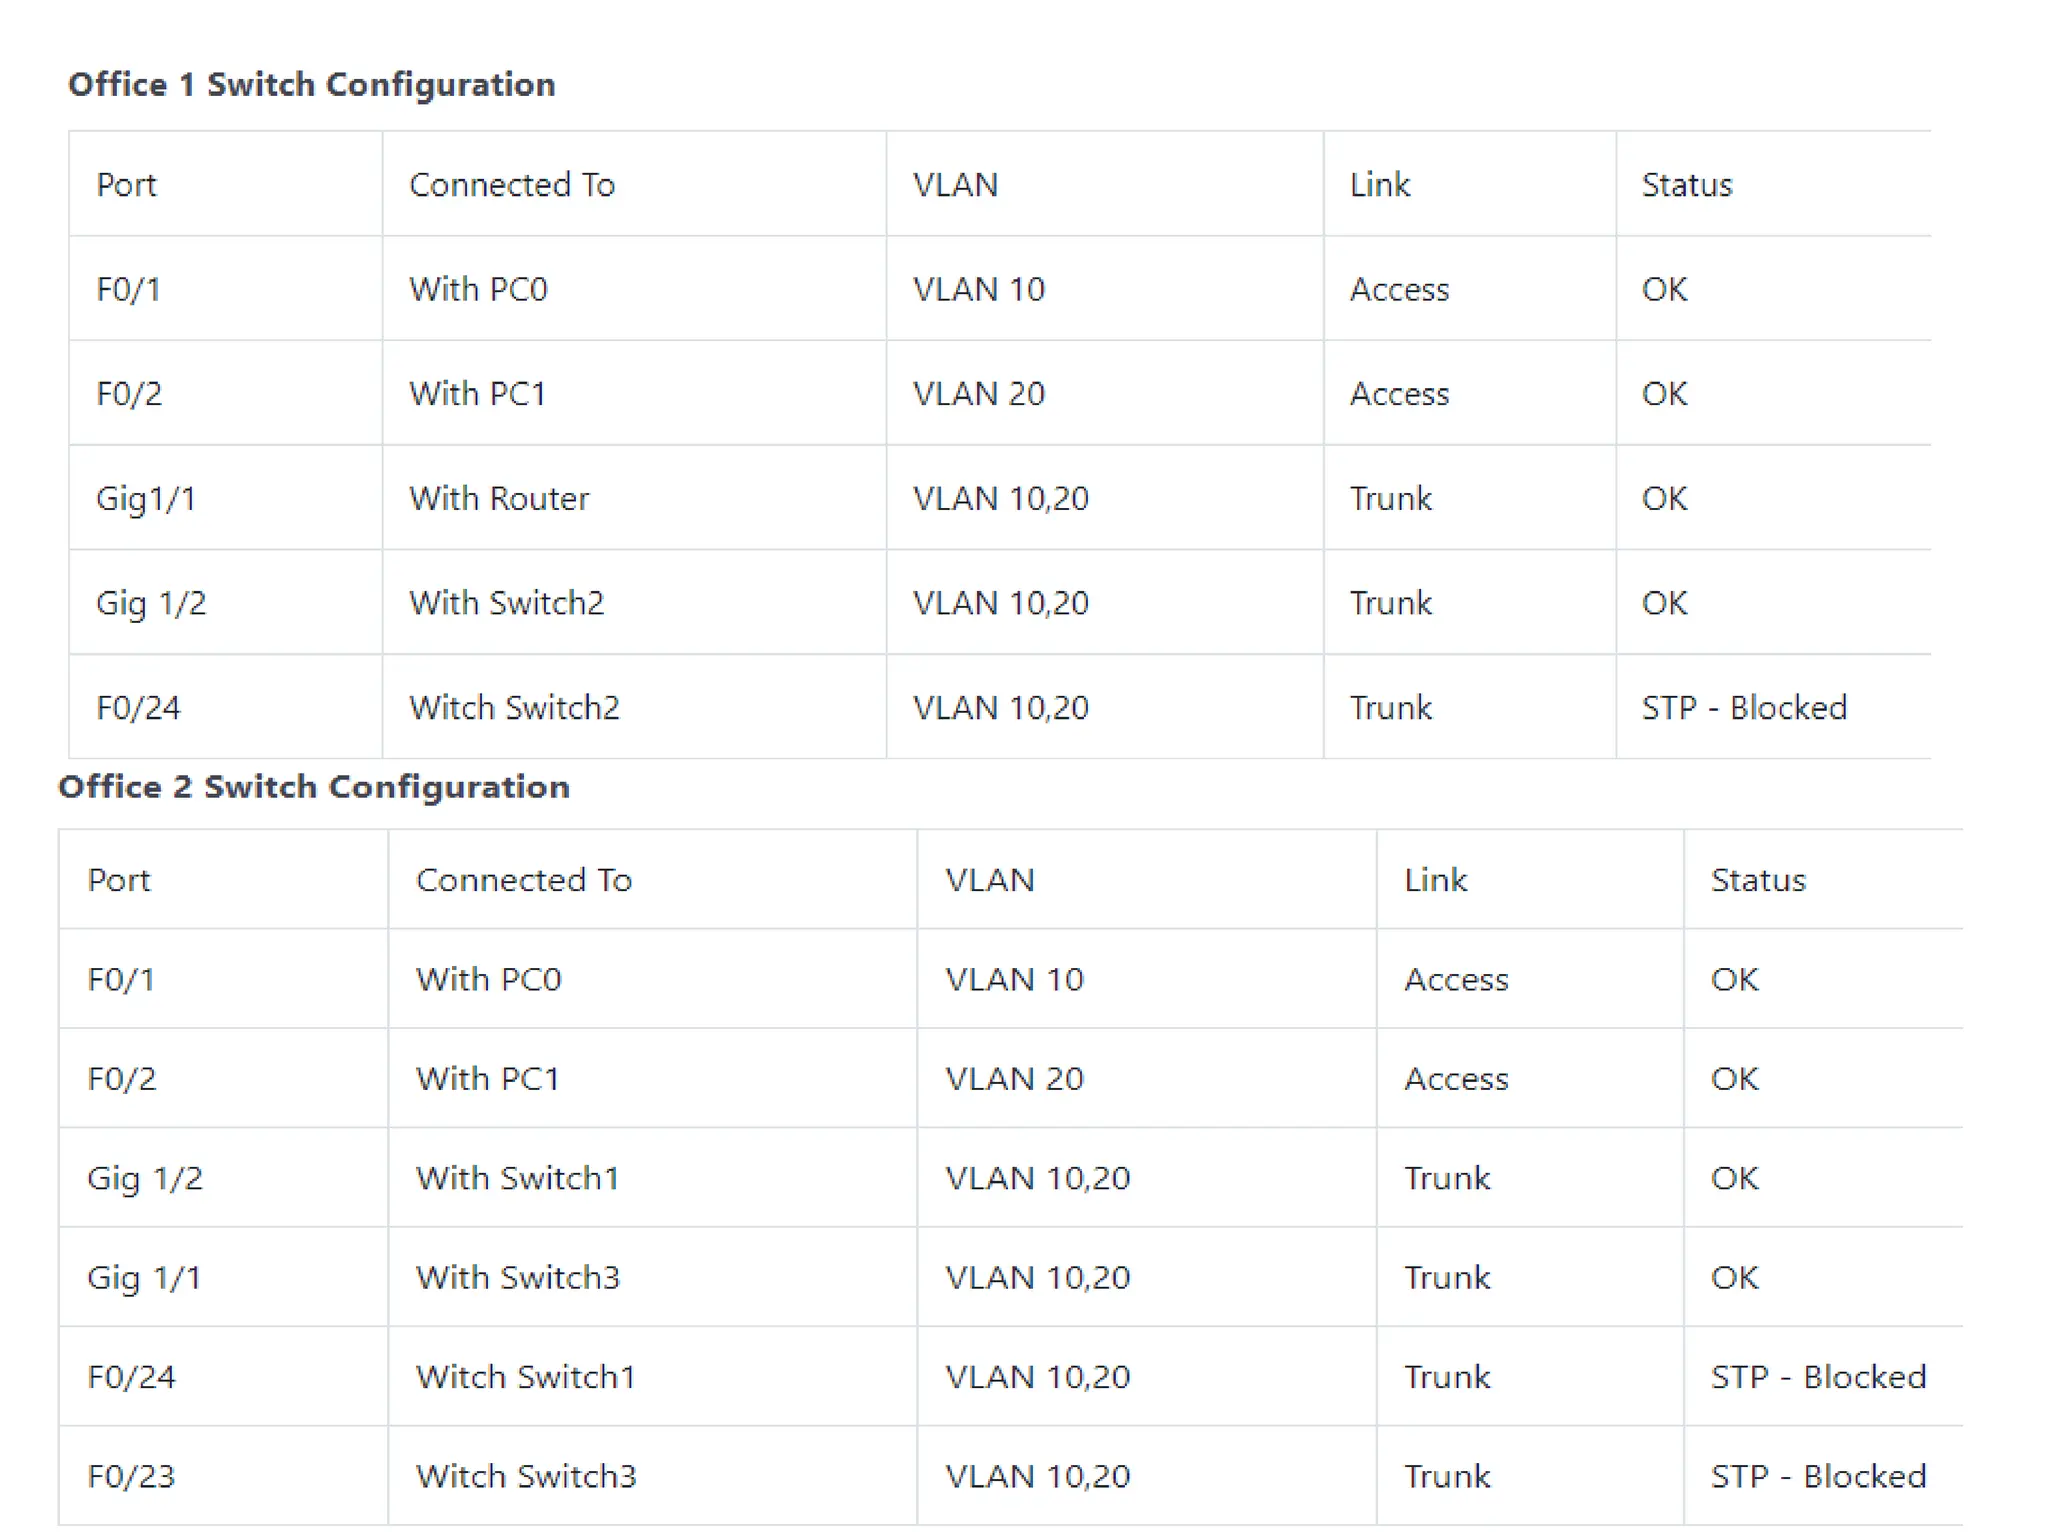The width and height of the screenshot is (2048, 1536).
Task: Click Office 1 table's Port column header
Action: pos(126,185)
